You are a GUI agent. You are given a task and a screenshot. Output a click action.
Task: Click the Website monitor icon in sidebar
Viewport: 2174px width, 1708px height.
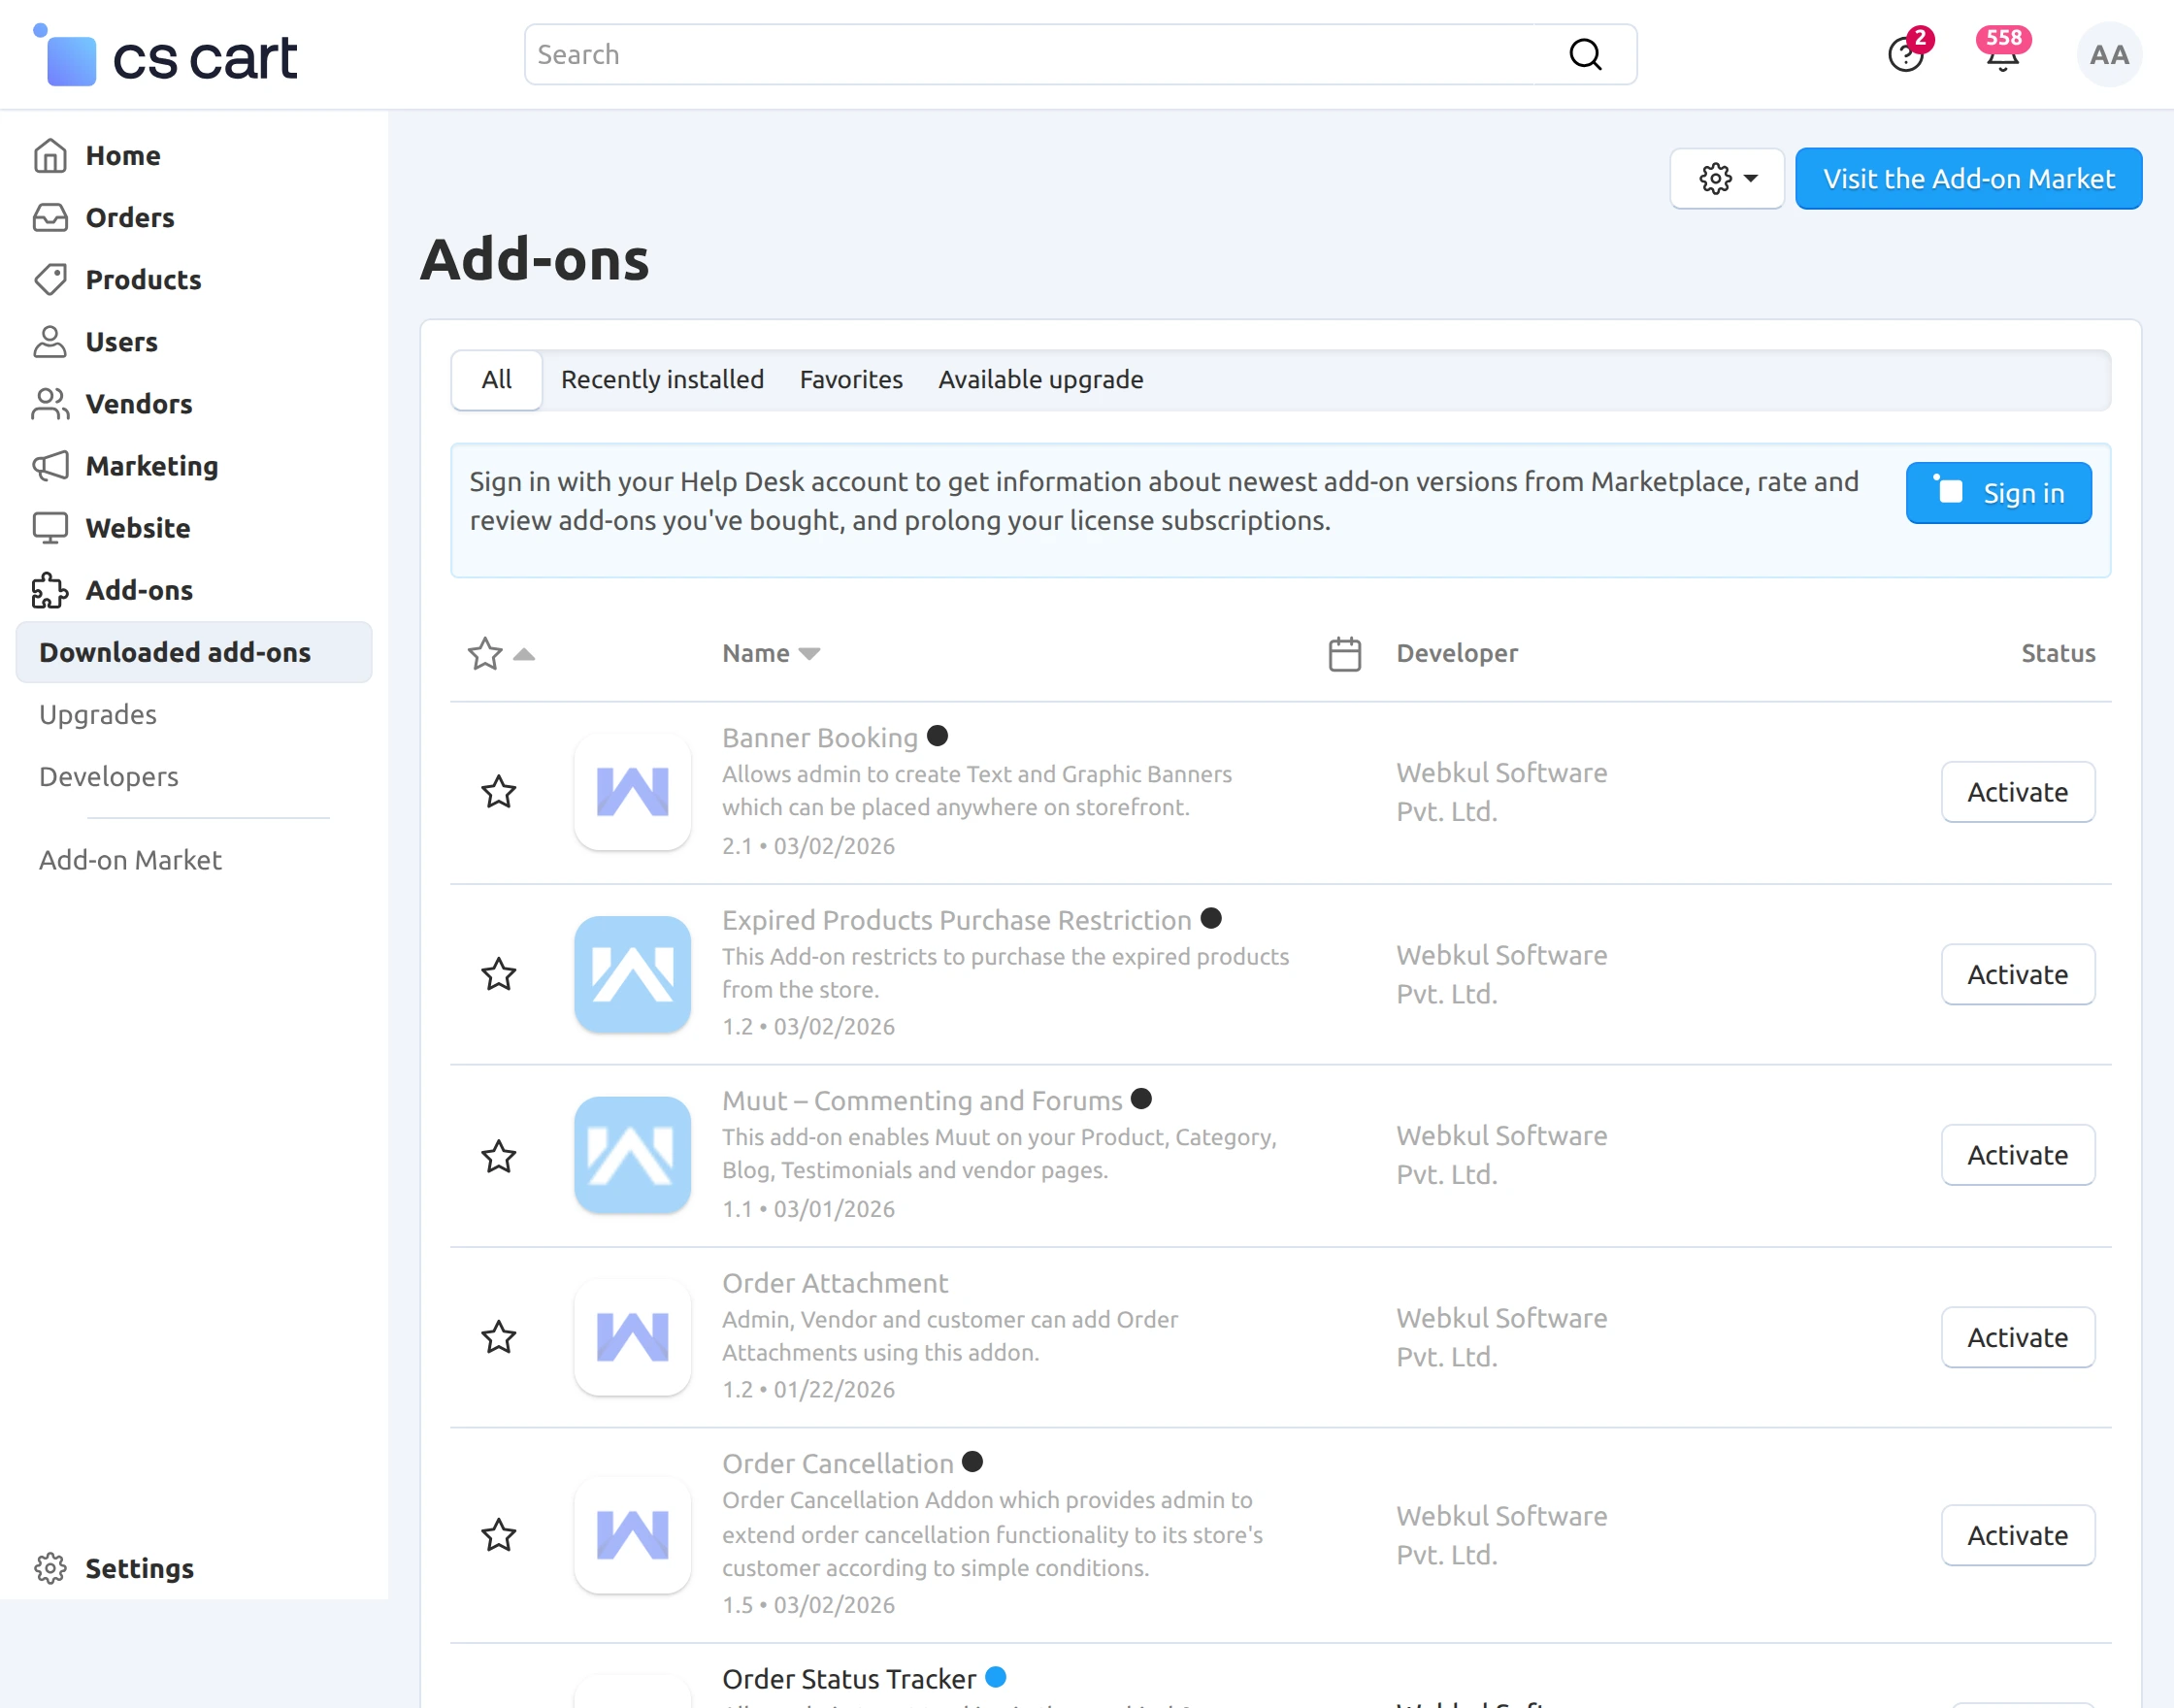pyautogui.click(x=50, y=528)
